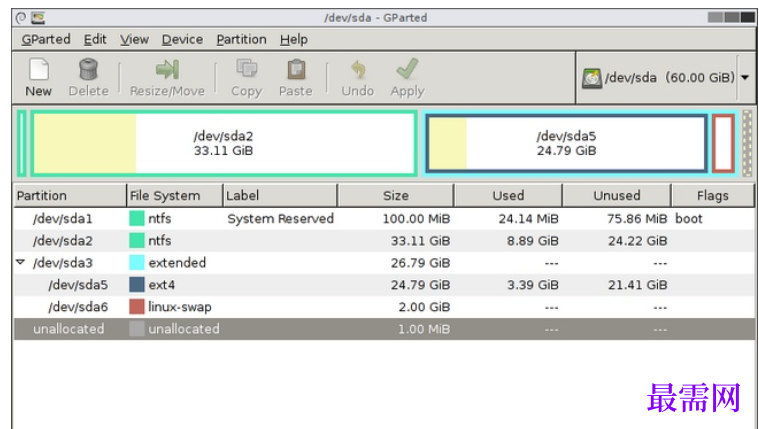
Task: Click the red linux-swap color swatch
Action: point(137,306)
